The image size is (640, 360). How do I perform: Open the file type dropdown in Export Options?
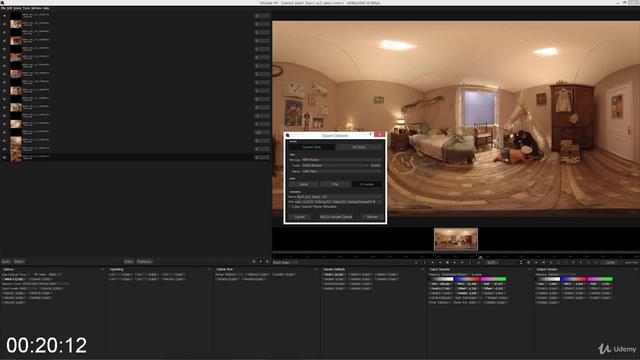click(x=341, y=160)
